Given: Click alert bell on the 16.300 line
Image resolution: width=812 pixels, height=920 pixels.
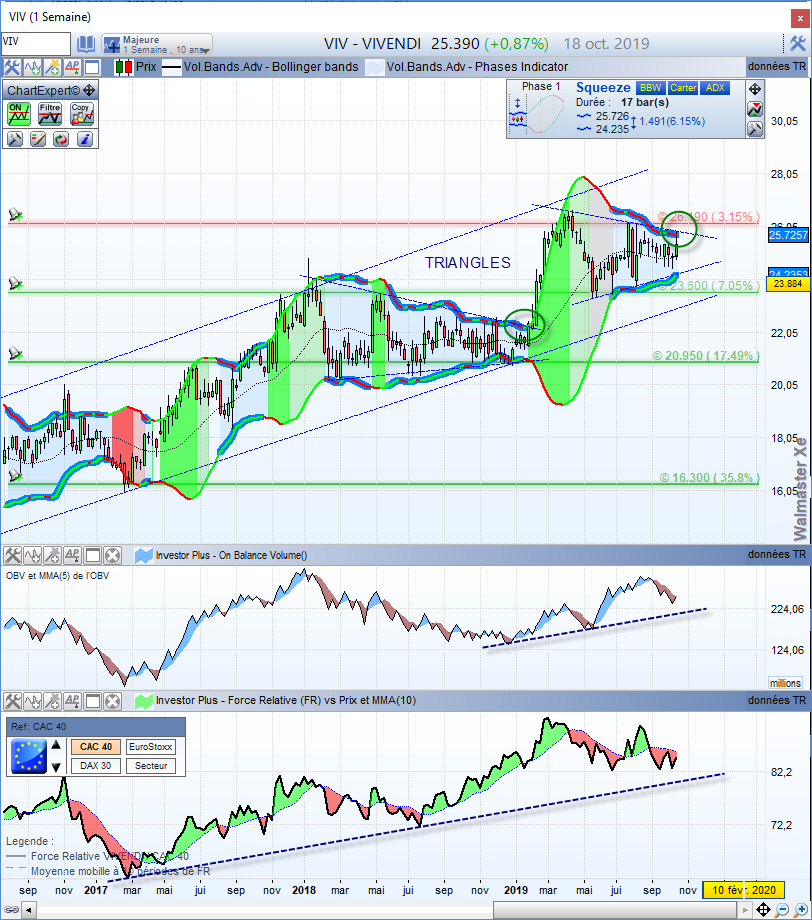Looking at the screenshot, I should tap(15, 476).
